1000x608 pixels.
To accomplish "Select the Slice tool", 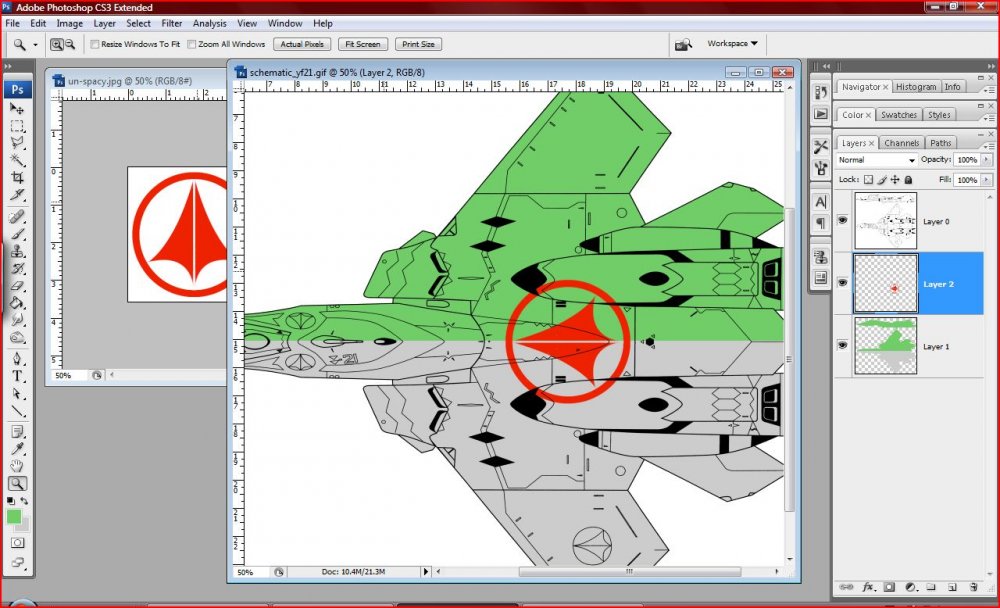I will click(17, 194).
